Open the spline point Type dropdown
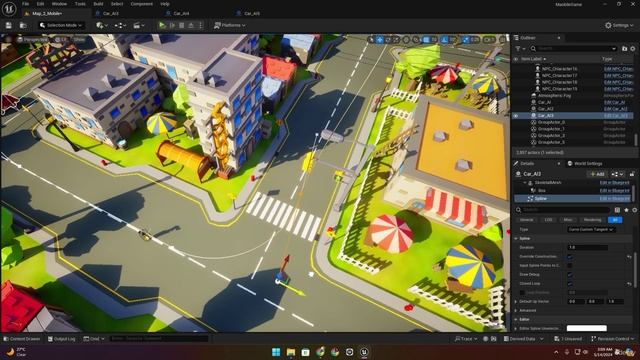 click(591, 229)
